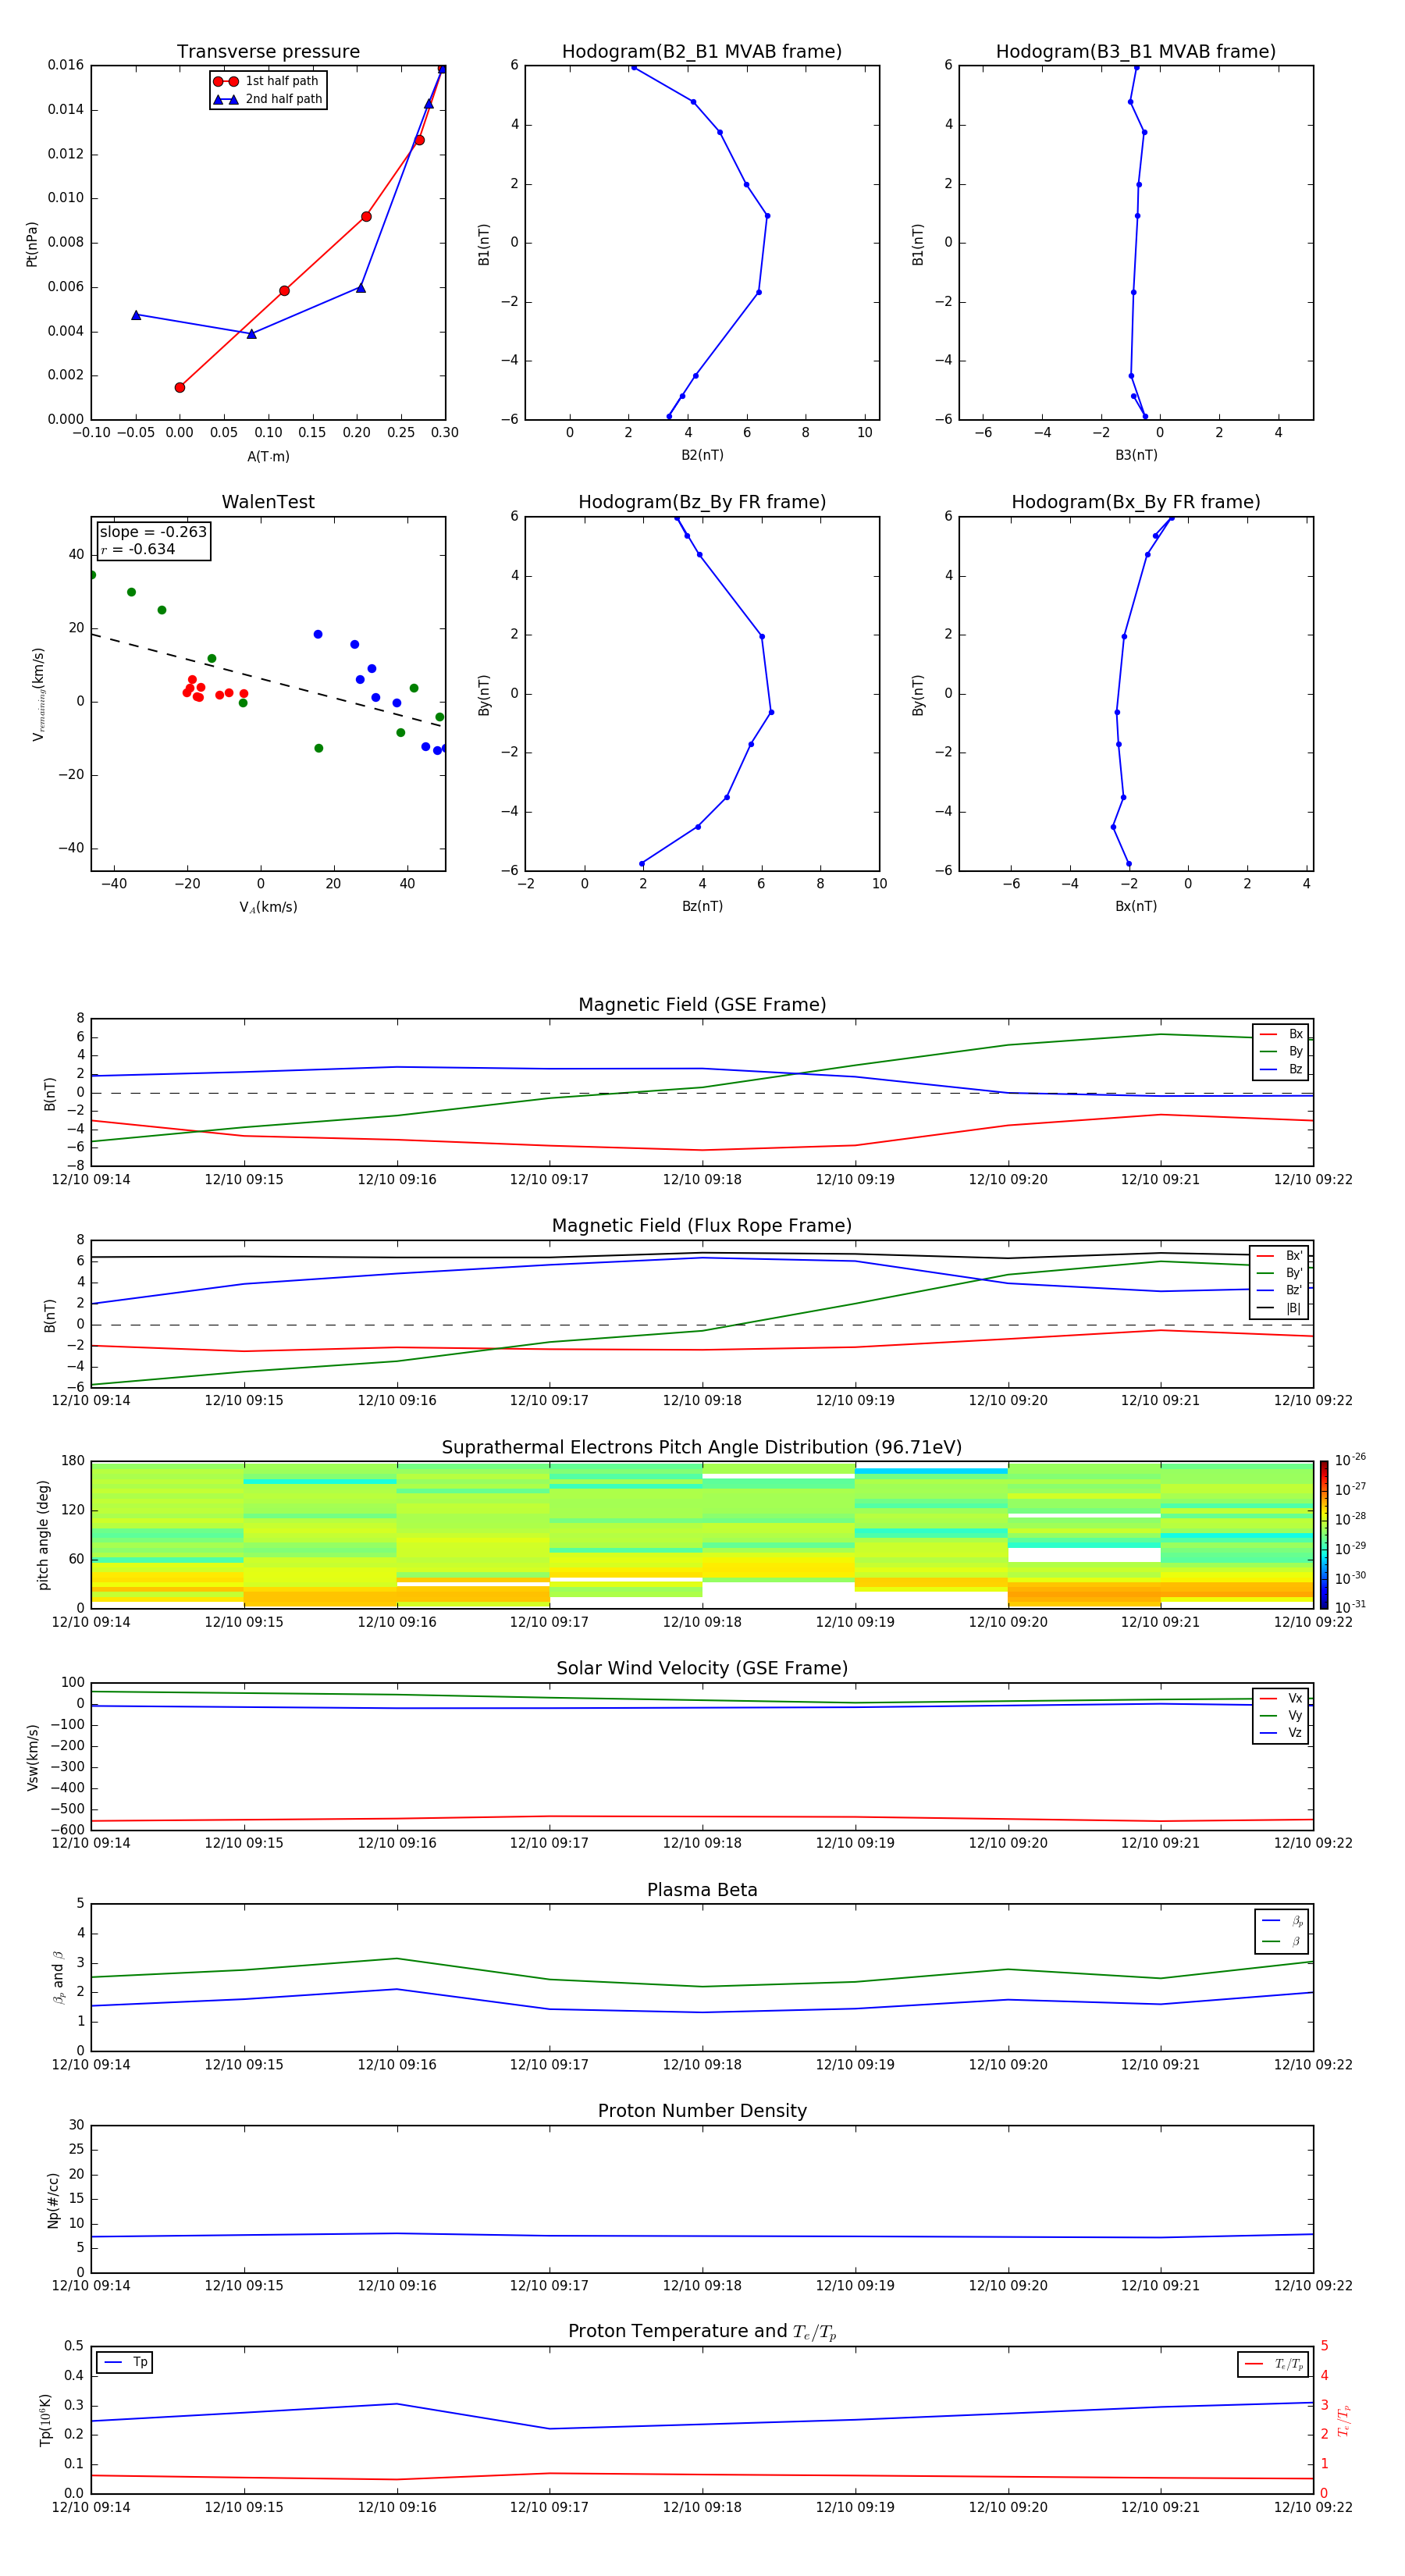Click the "1st half path" legend entry
This screenshot has height=2576, width=1405.
(267, 81)
